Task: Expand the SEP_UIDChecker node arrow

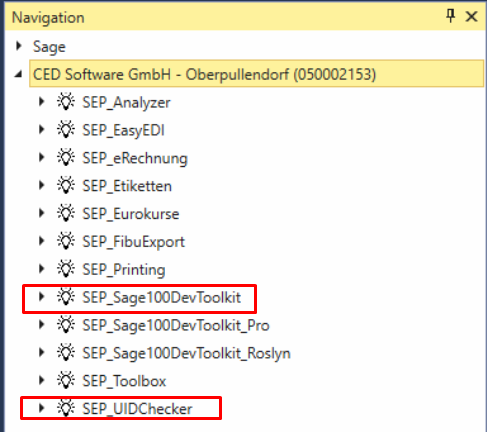Action: tap(41, 408)
